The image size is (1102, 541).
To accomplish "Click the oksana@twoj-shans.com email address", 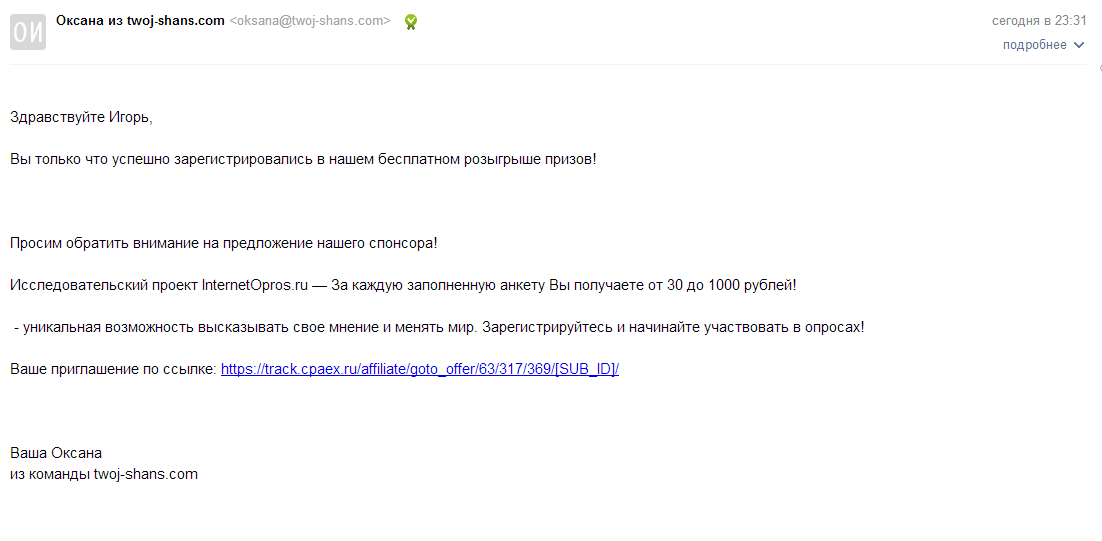I will [x=310, y=21].
